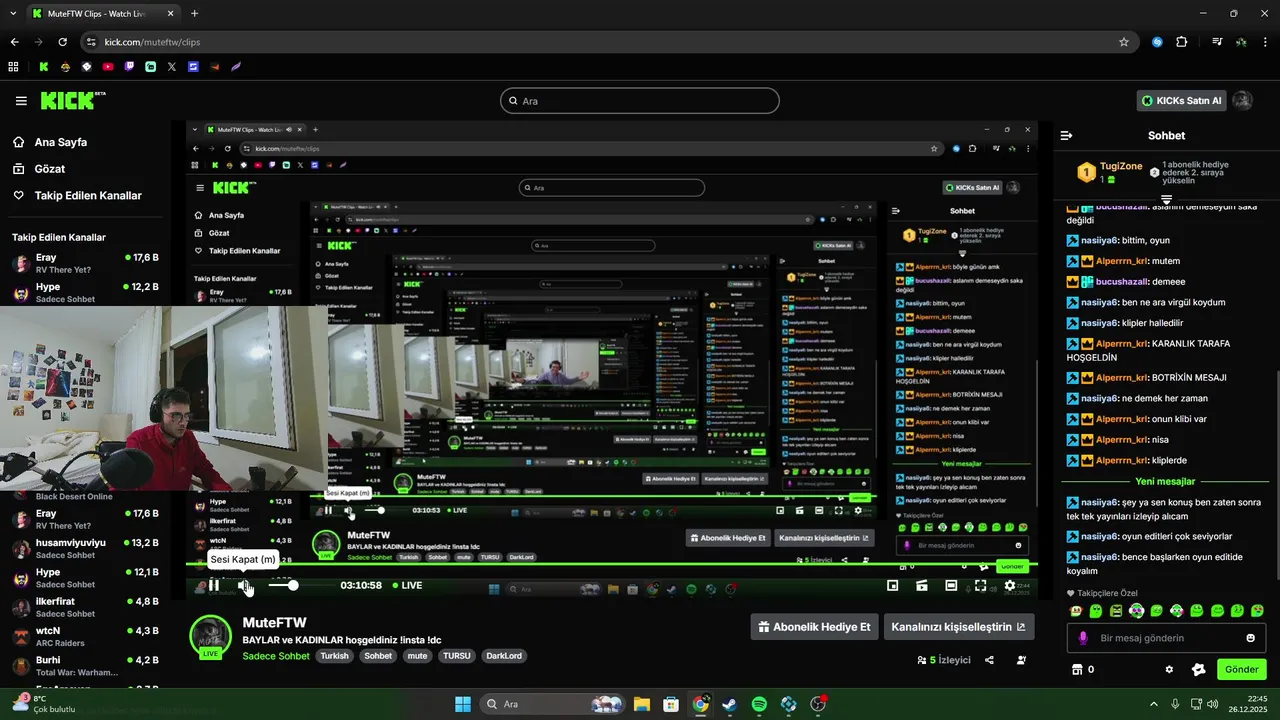Click the Turkish stream tag
1280x720 pixels.
coord(334,656)
